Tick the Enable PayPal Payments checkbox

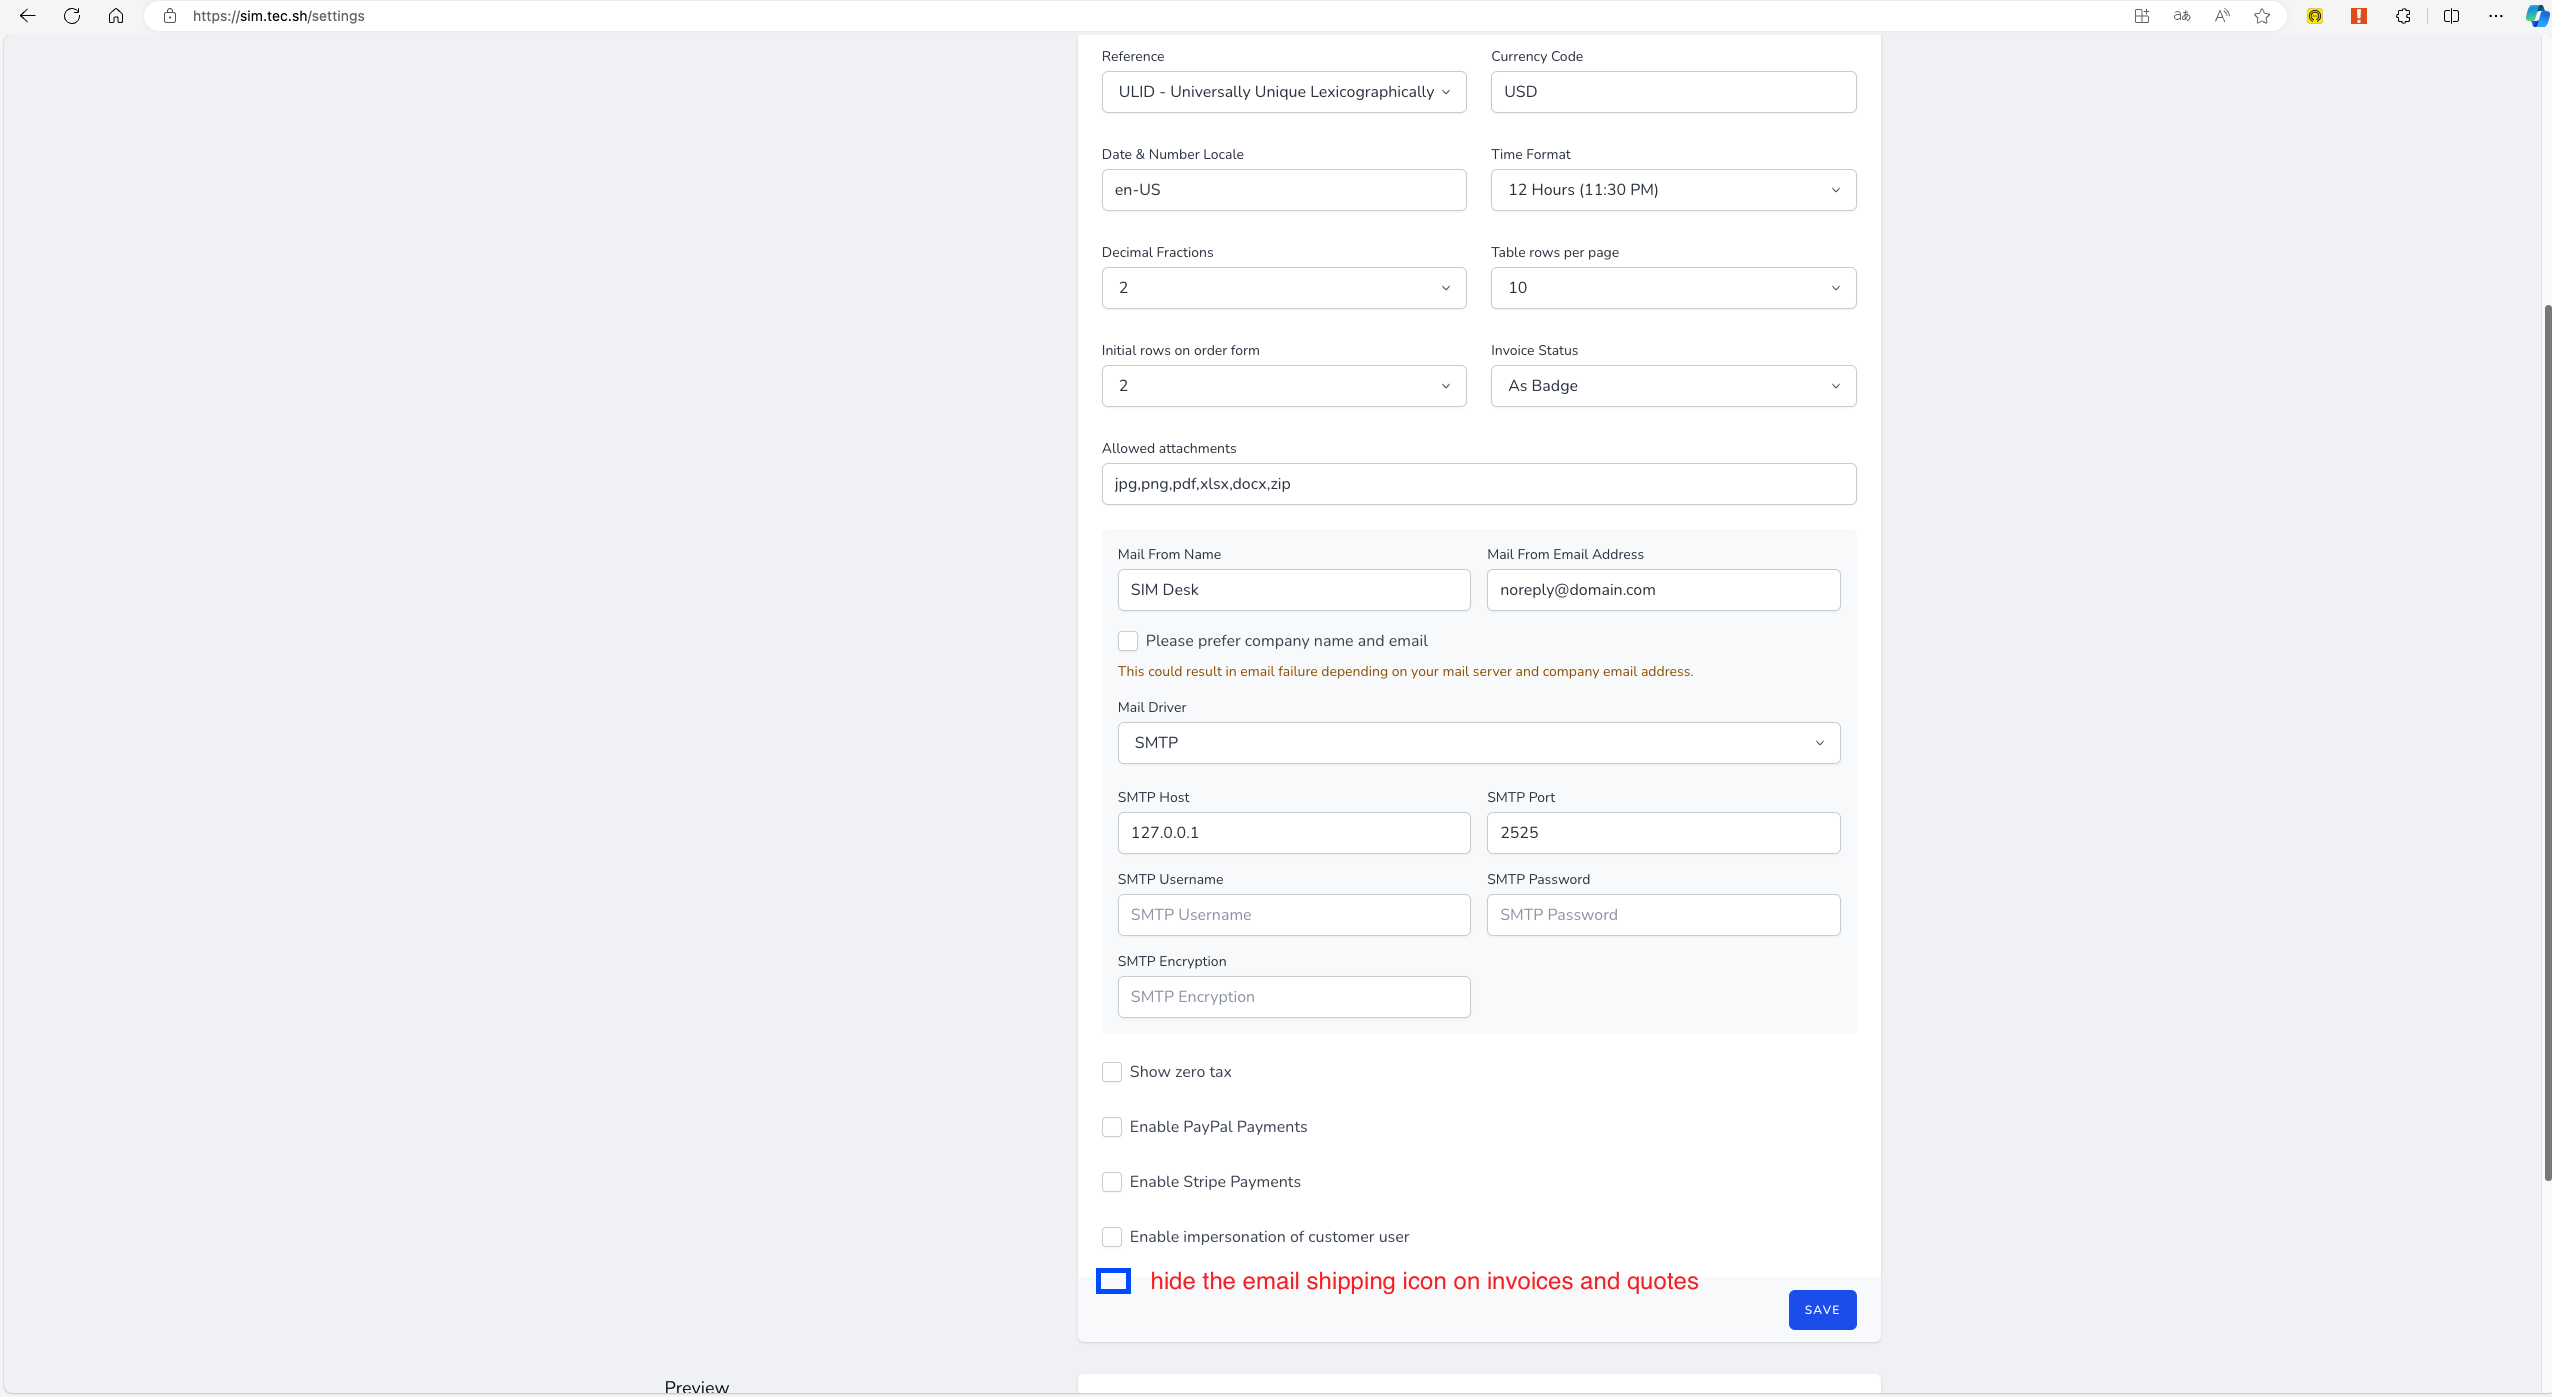pyautogui.click(x=1112, y=1127)
